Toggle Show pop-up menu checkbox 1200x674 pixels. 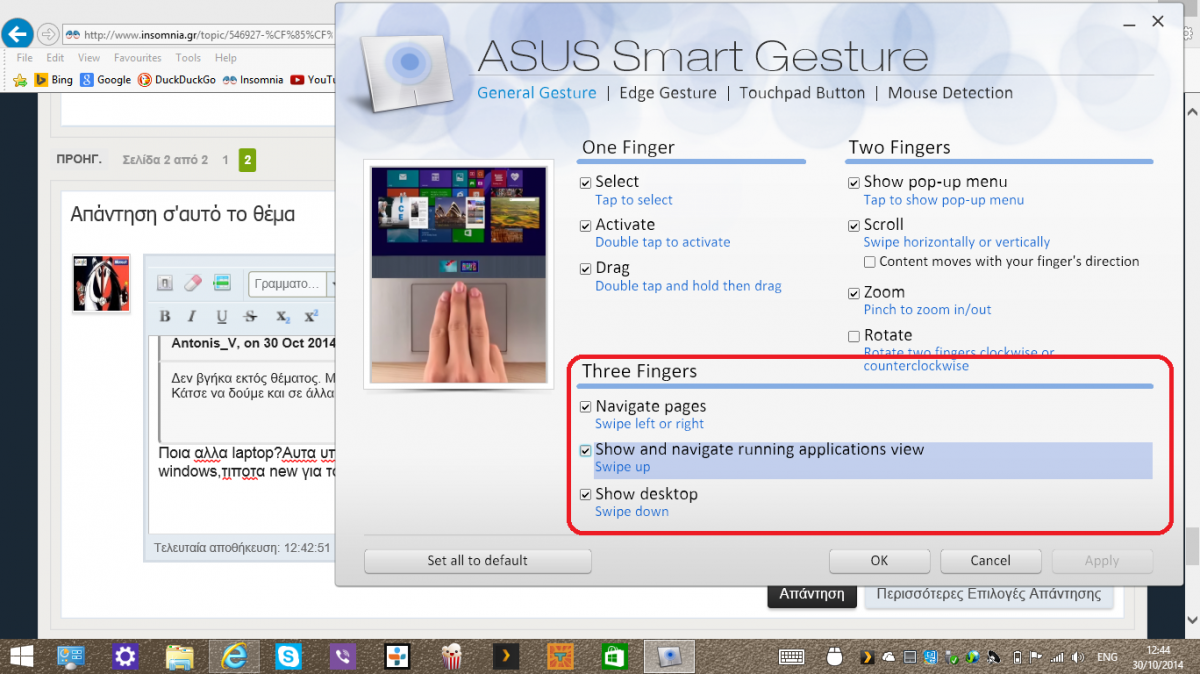[854, 183]
